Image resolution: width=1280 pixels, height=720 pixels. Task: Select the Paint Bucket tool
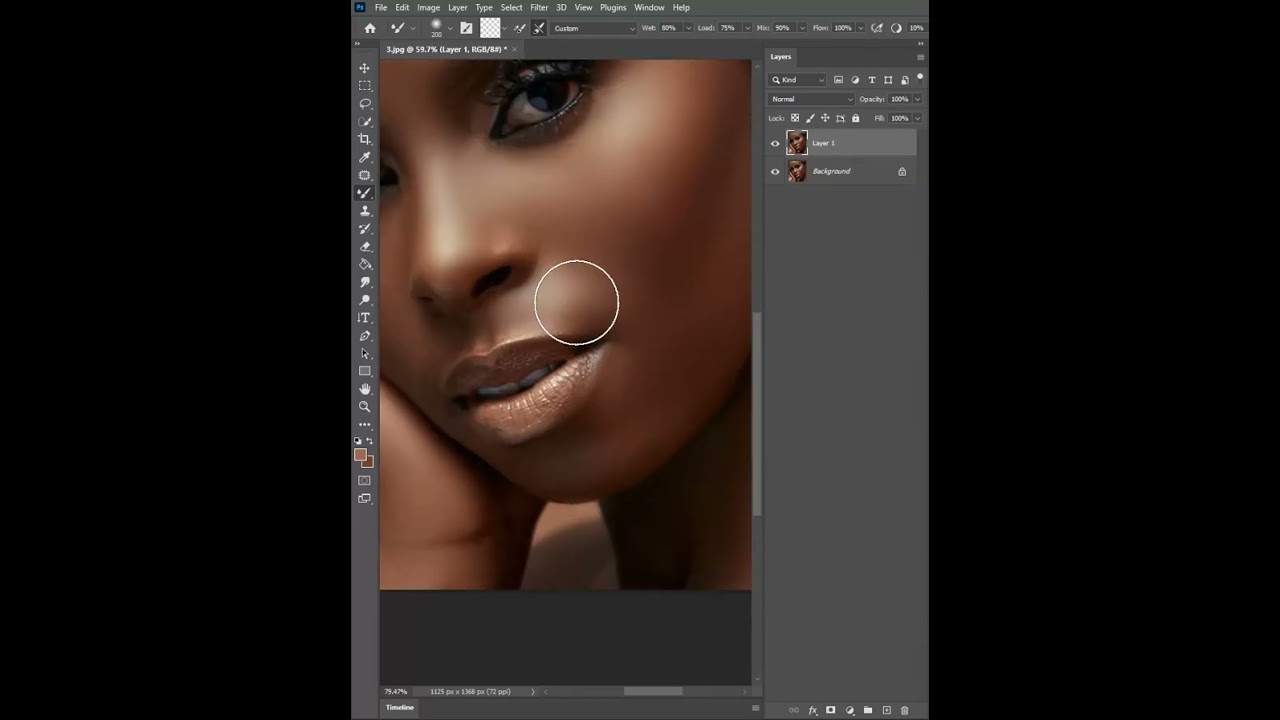click(365, 264)
